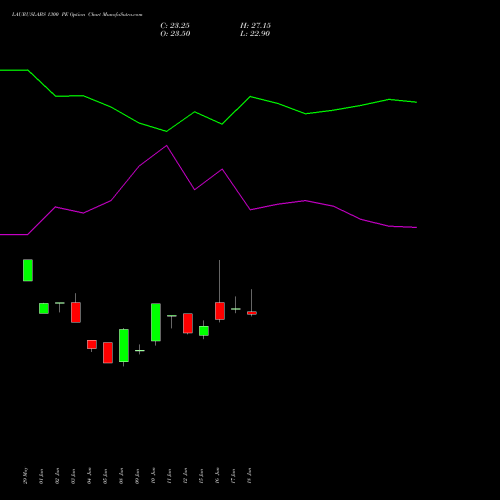Screen dimensions: 500x500
Task: Click the green candle for 08 Jun
Action: click(x=124, y=346)
